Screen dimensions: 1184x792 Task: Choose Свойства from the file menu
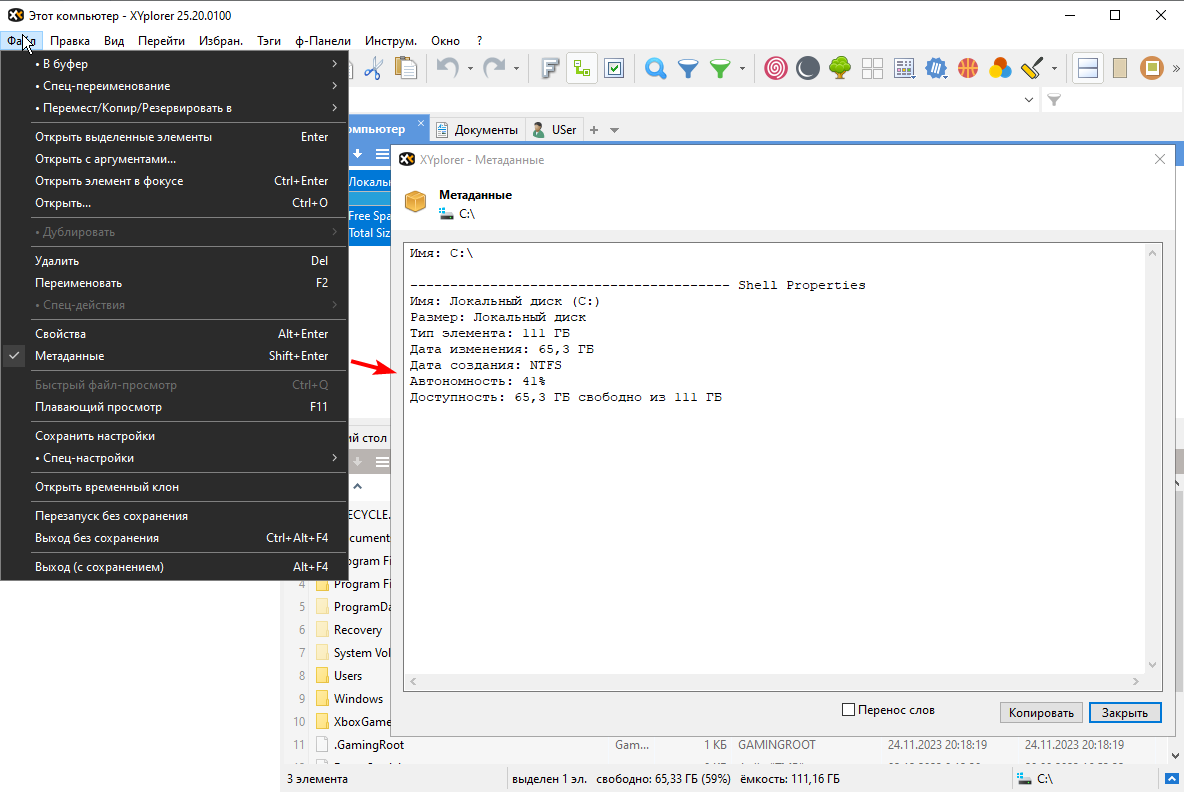coord(174,334)
